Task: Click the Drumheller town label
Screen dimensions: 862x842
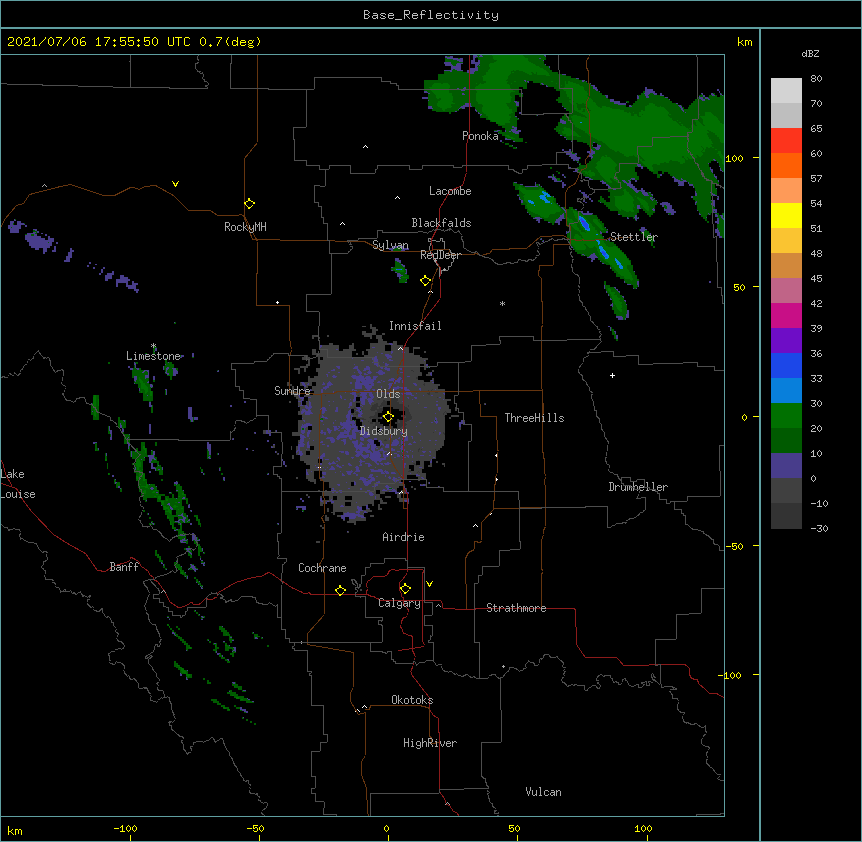Action: (x=638, y=487)
